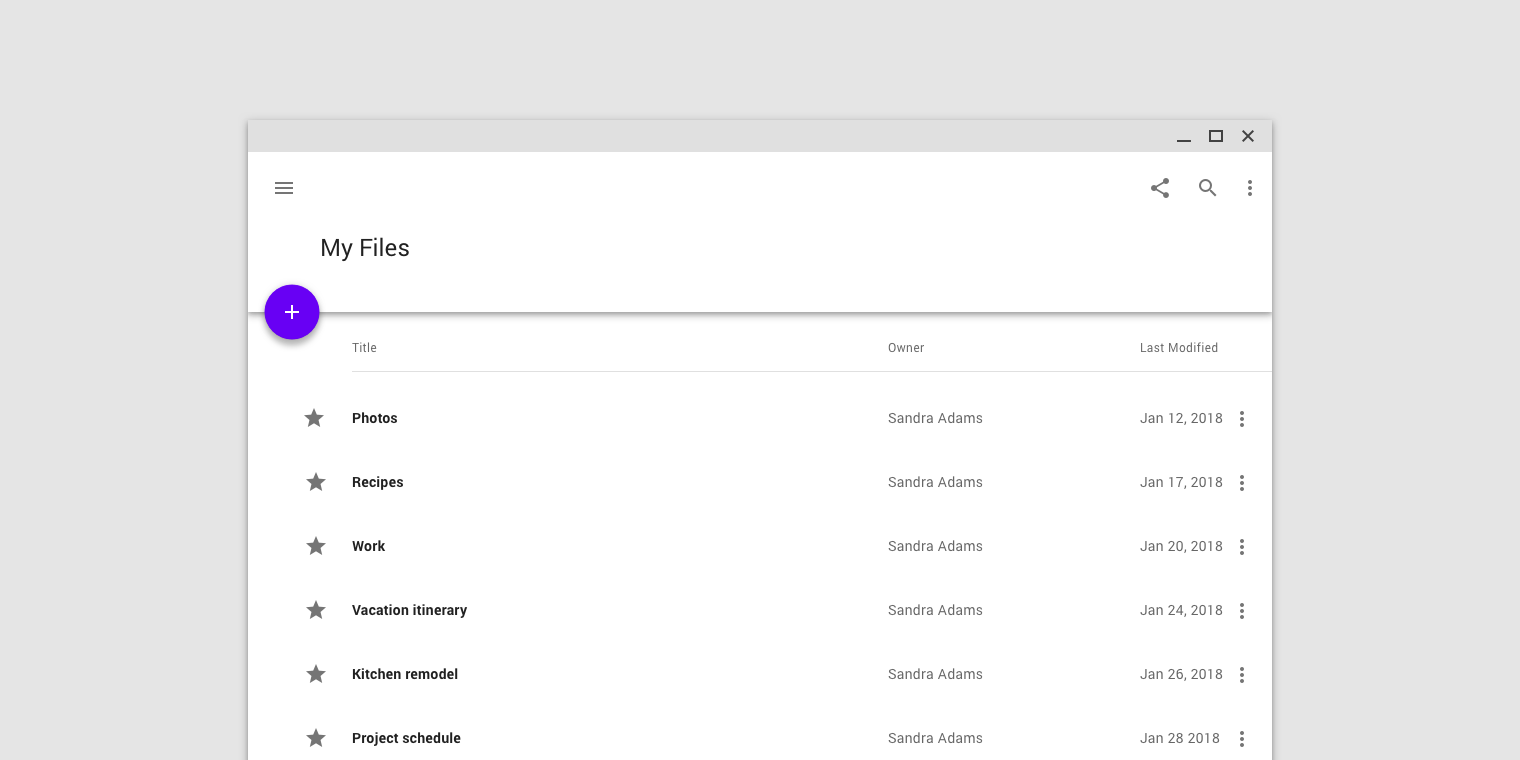Open the toolbar overflow menu
This screenshot has width=1520, height=760.
pos(1249,188)
